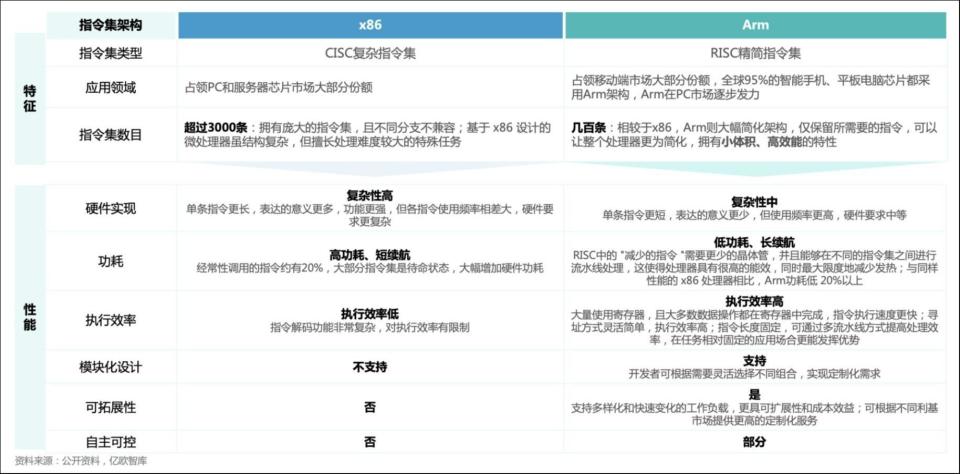Select the 复杂性高 heading
960x474 pixels.
coord(370,197)
